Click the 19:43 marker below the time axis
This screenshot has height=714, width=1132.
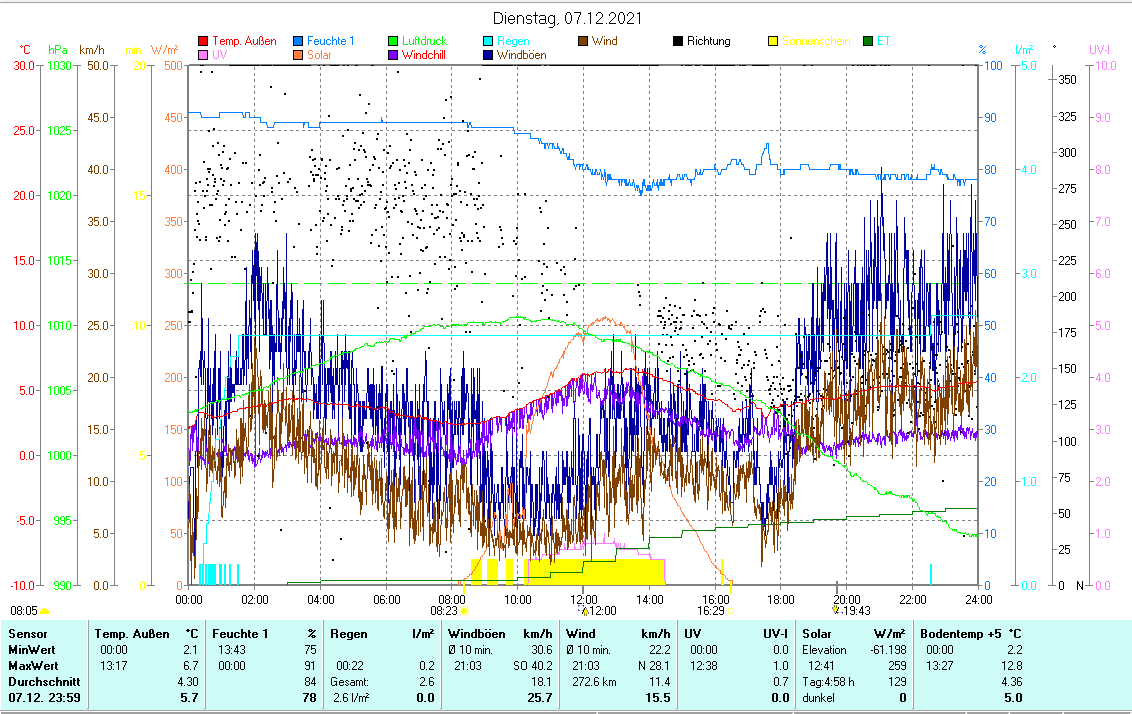pyautogui.click(x=836, y=610)
